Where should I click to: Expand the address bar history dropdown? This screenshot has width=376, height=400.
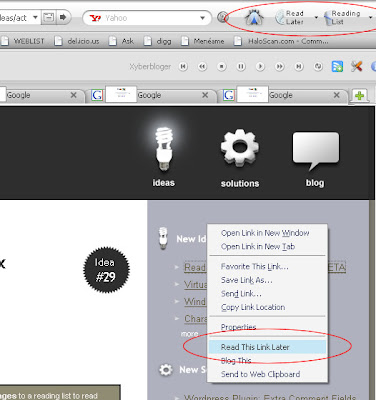pos(35,17)
